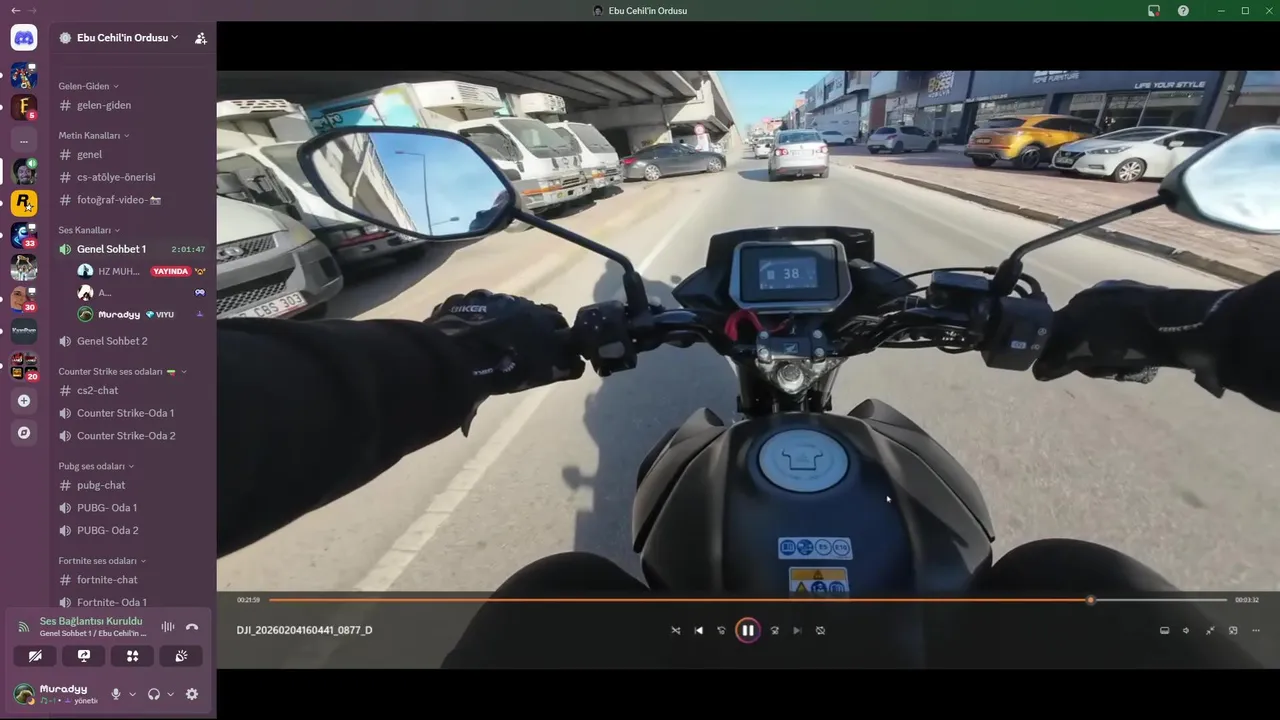Click the seek bar handle
The width and height of the screenshot is (1280, 720).
point(1090,600)
